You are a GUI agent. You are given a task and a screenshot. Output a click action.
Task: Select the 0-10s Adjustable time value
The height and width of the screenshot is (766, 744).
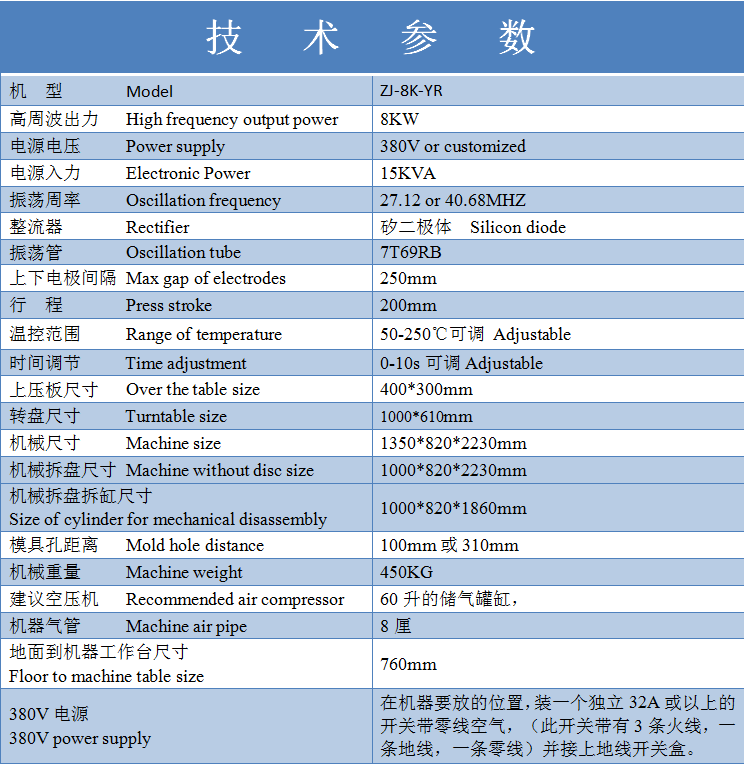[461, 363]
